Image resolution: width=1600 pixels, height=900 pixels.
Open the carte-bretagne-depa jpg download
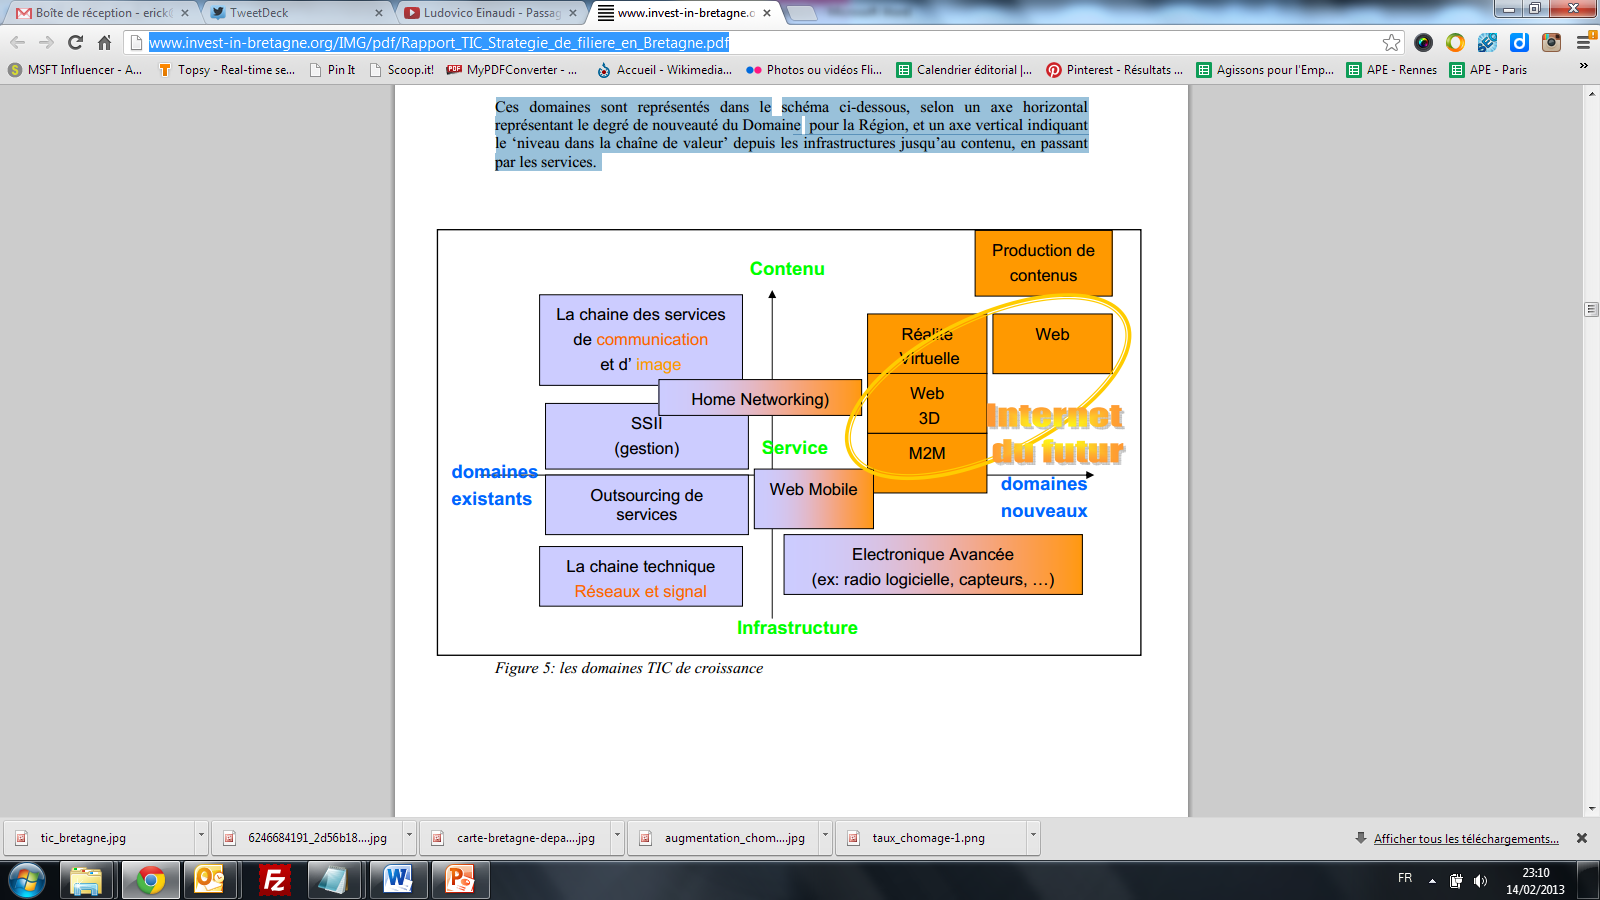(515, 838)
